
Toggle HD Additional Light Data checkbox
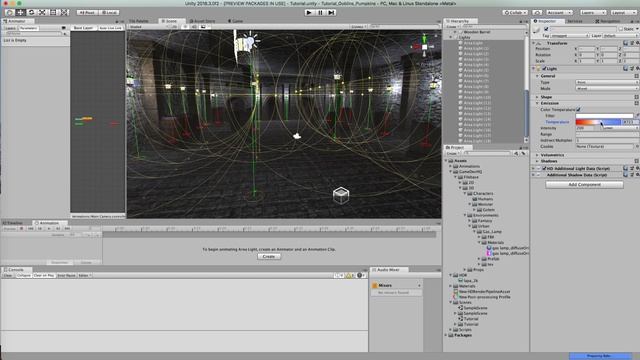click(x=544, y=168)
